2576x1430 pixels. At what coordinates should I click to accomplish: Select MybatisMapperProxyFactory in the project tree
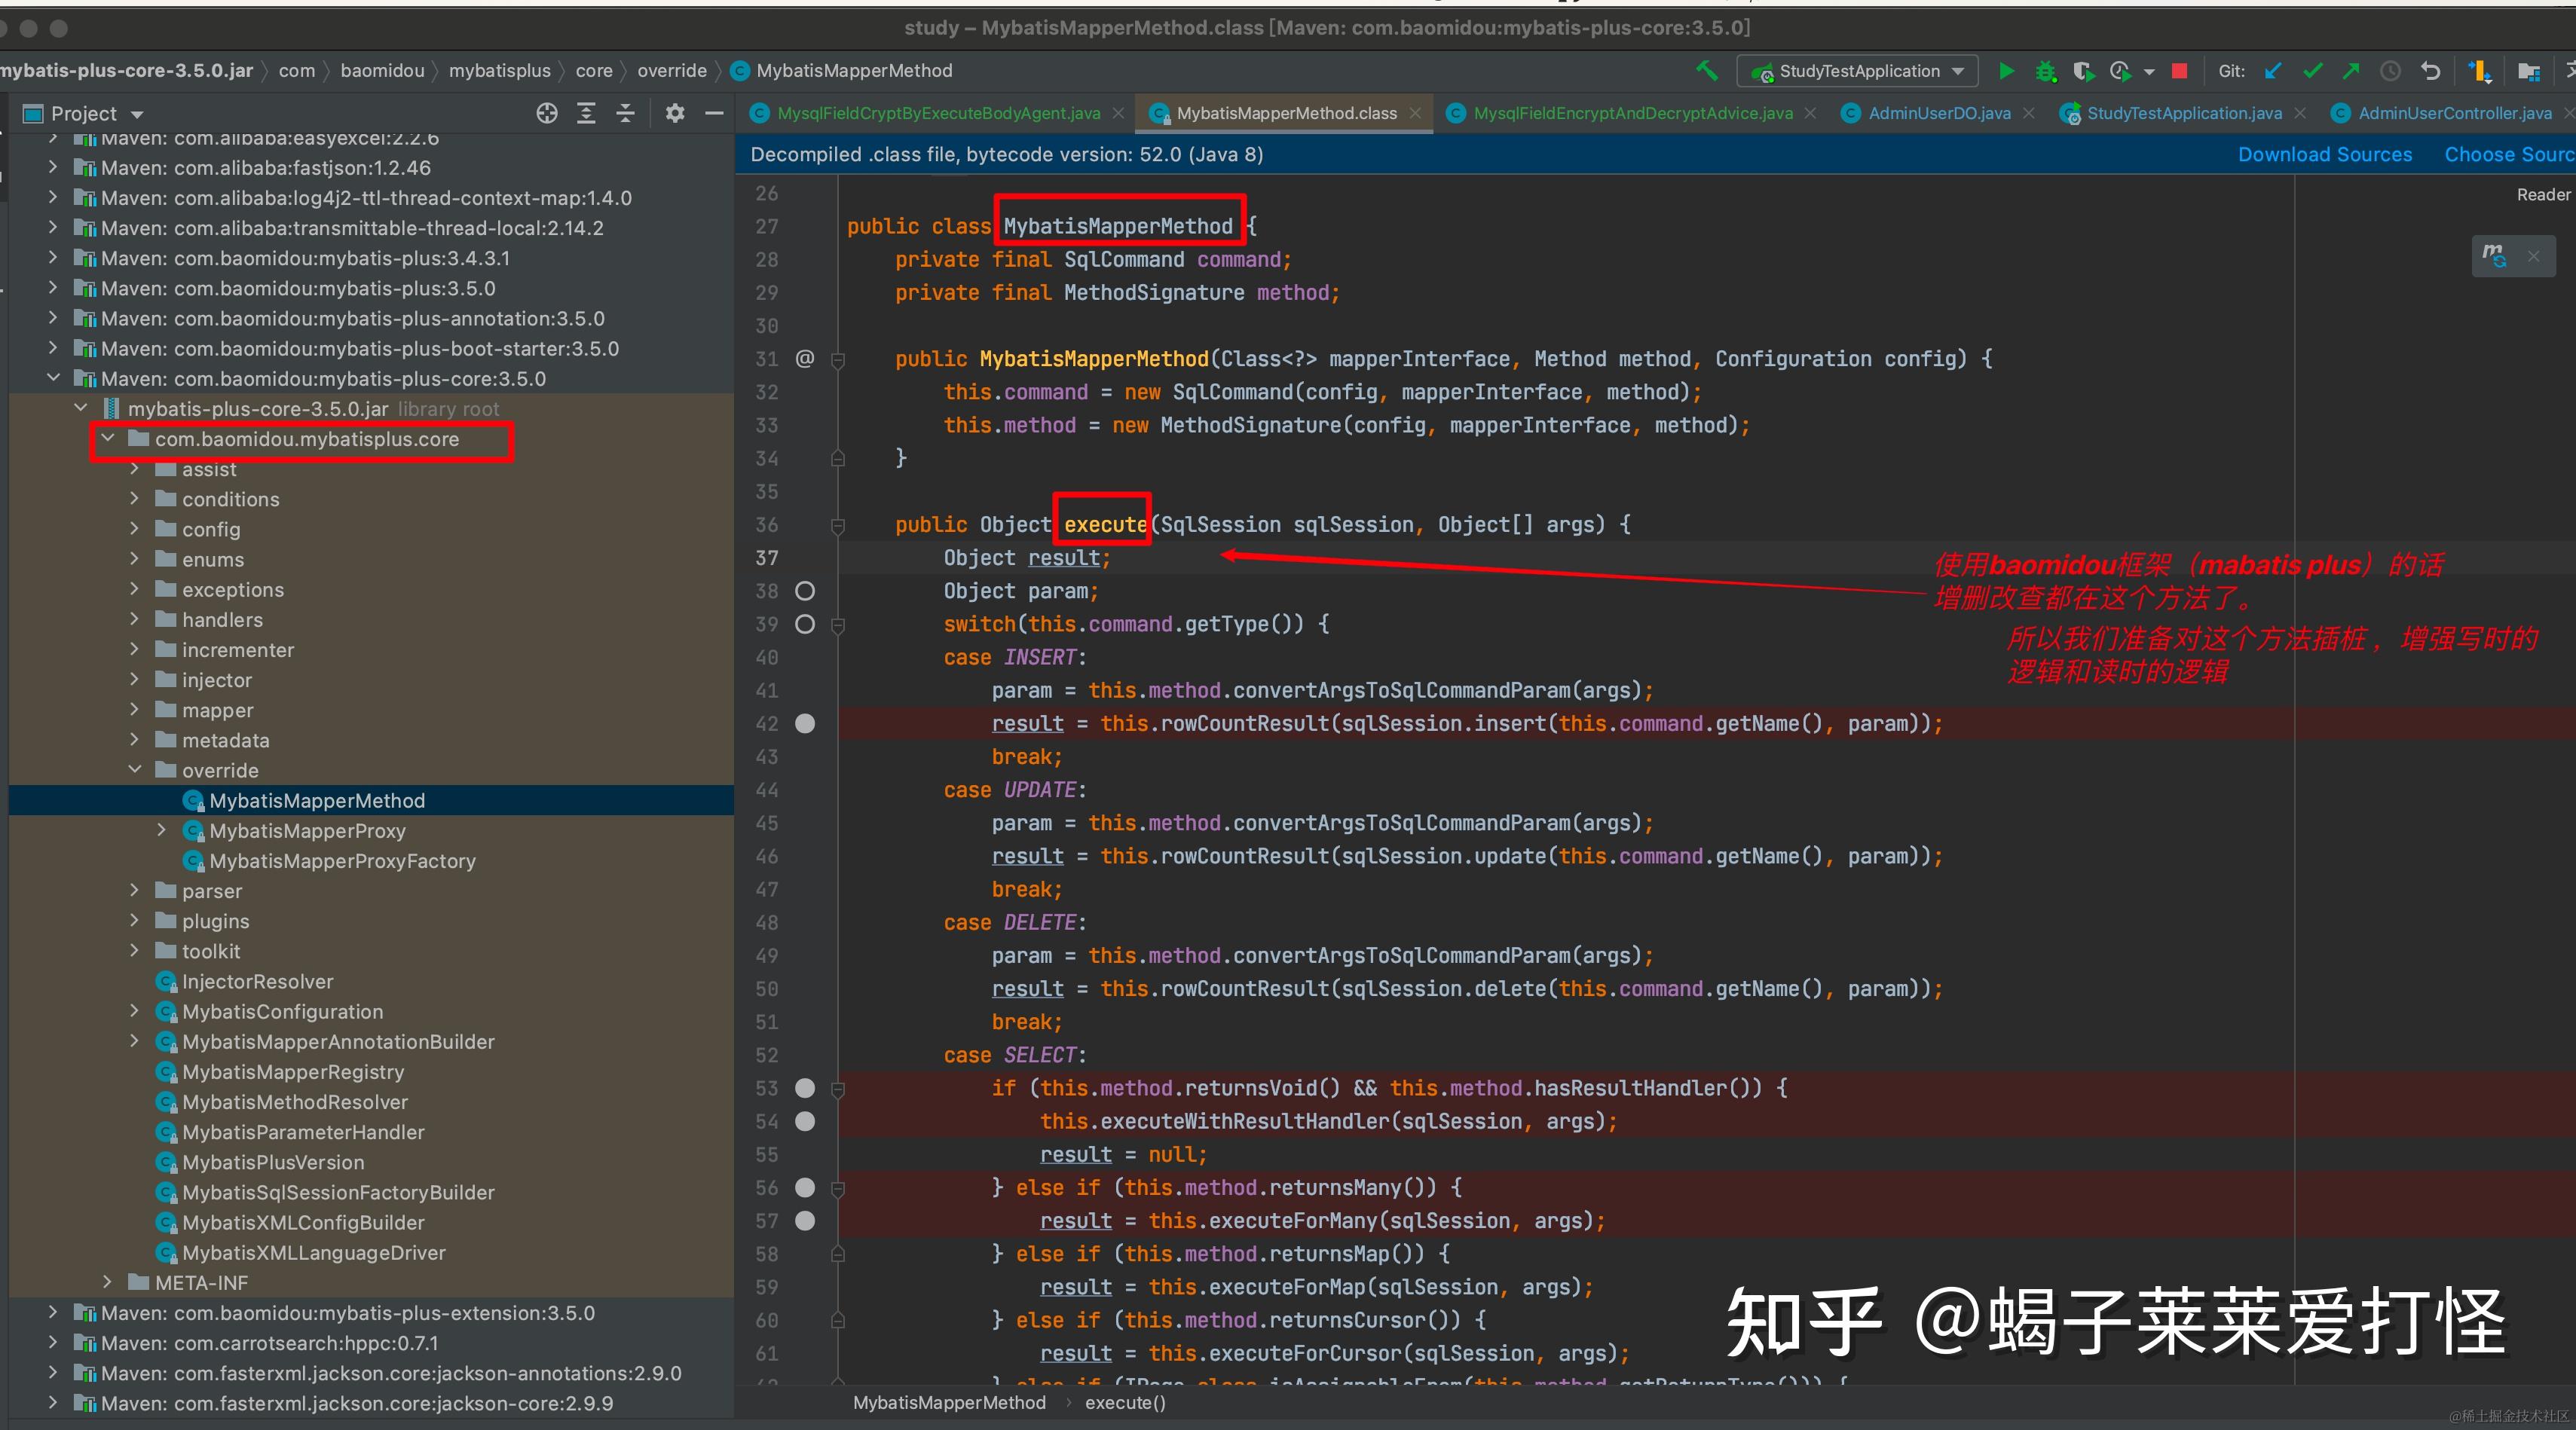point(342,861)
